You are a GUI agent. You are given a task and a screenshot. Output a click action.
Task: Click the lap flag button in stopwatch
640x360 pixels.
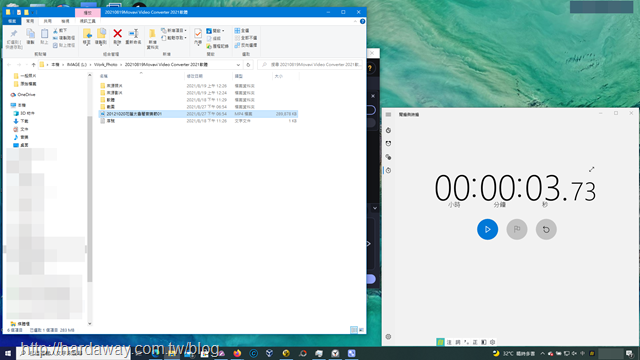pos(517,229)
